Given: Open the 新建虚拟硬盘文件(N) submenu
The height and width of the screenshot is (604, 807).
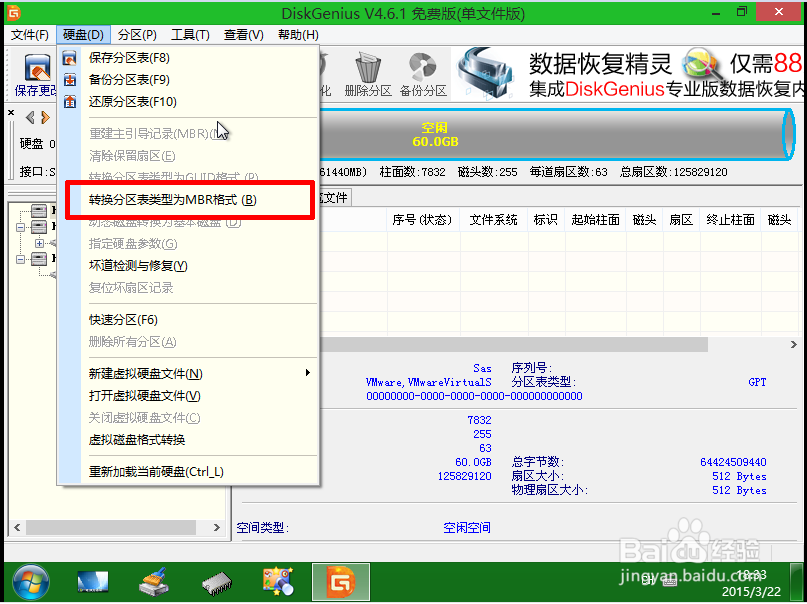Looking at the screenshot, I should (188, 374).
